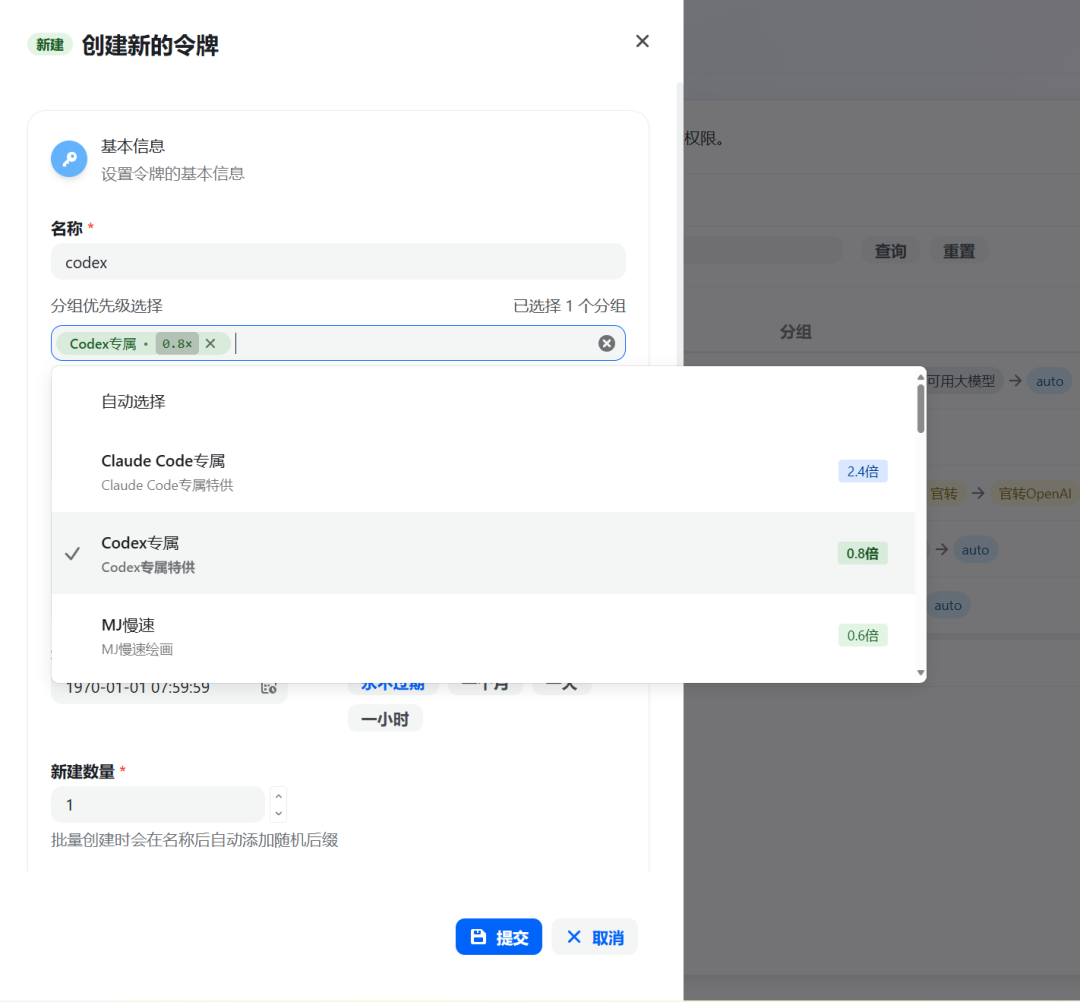Click the checkmark icon next to Codex专属
The width and height of the screenshot is (1080, 1002).
(x=72, y=553)
